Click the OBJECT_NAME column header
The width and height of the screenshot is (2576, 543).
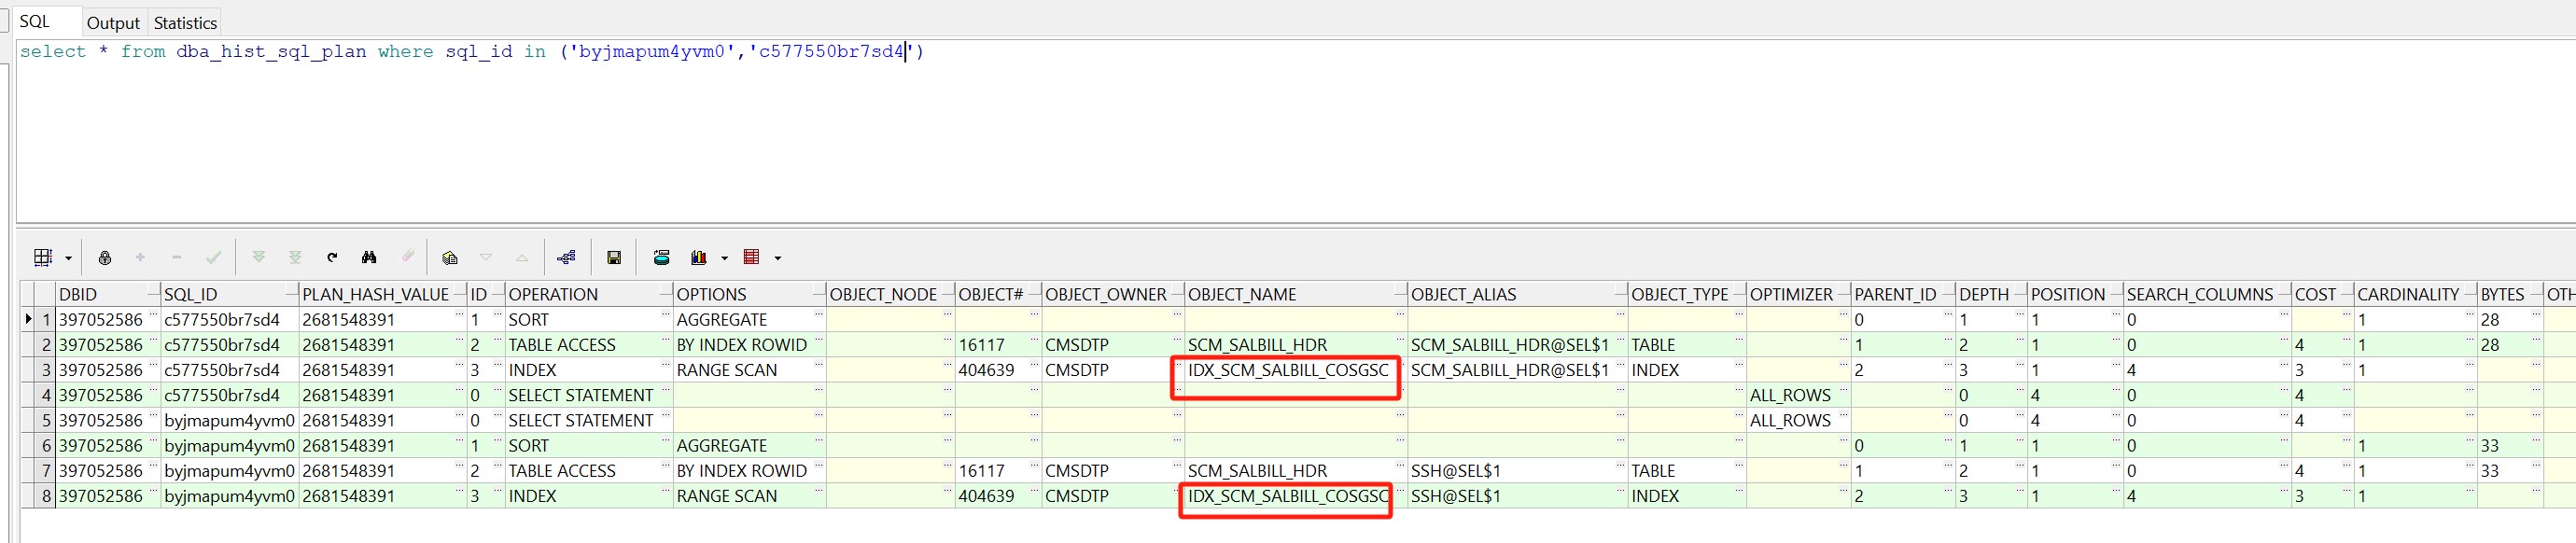(1296, 294)
